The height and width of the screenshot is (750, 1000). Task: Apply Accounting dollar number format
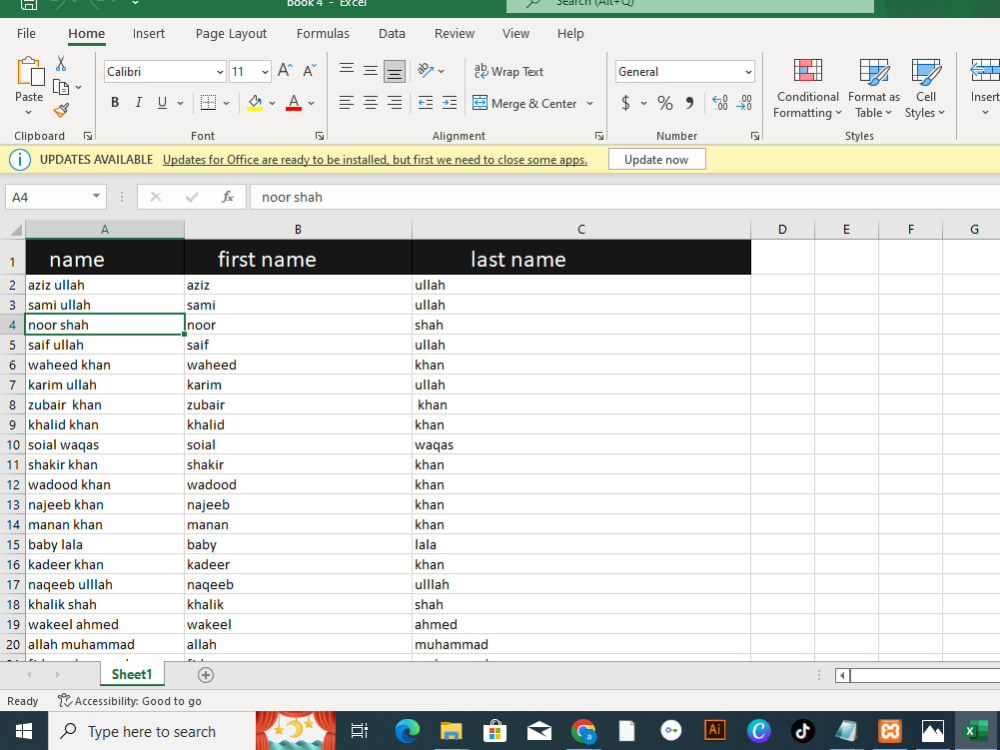(626, 103)
